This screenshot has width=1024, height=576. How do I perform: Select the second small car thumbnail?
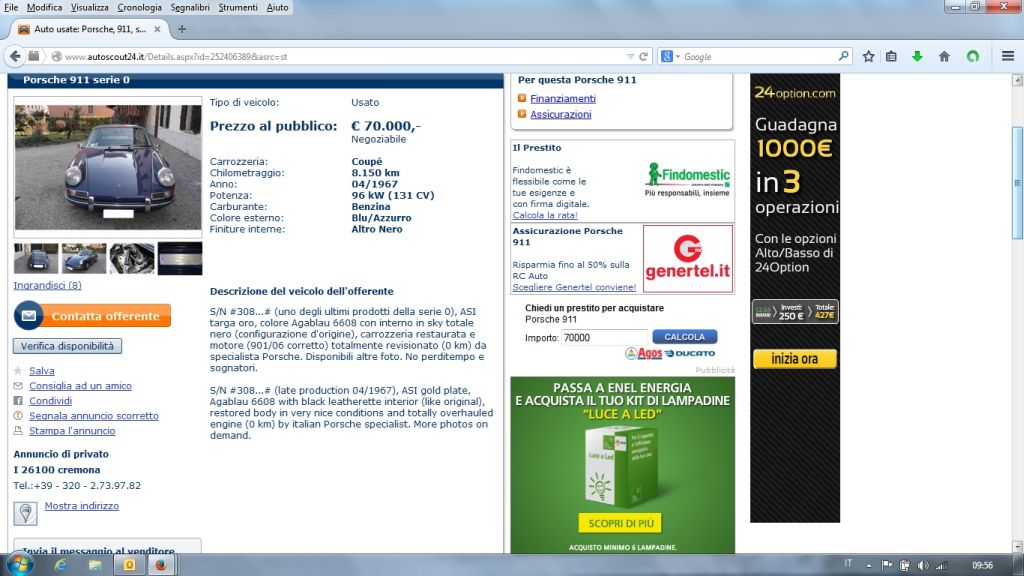click(x=84, y=259)
